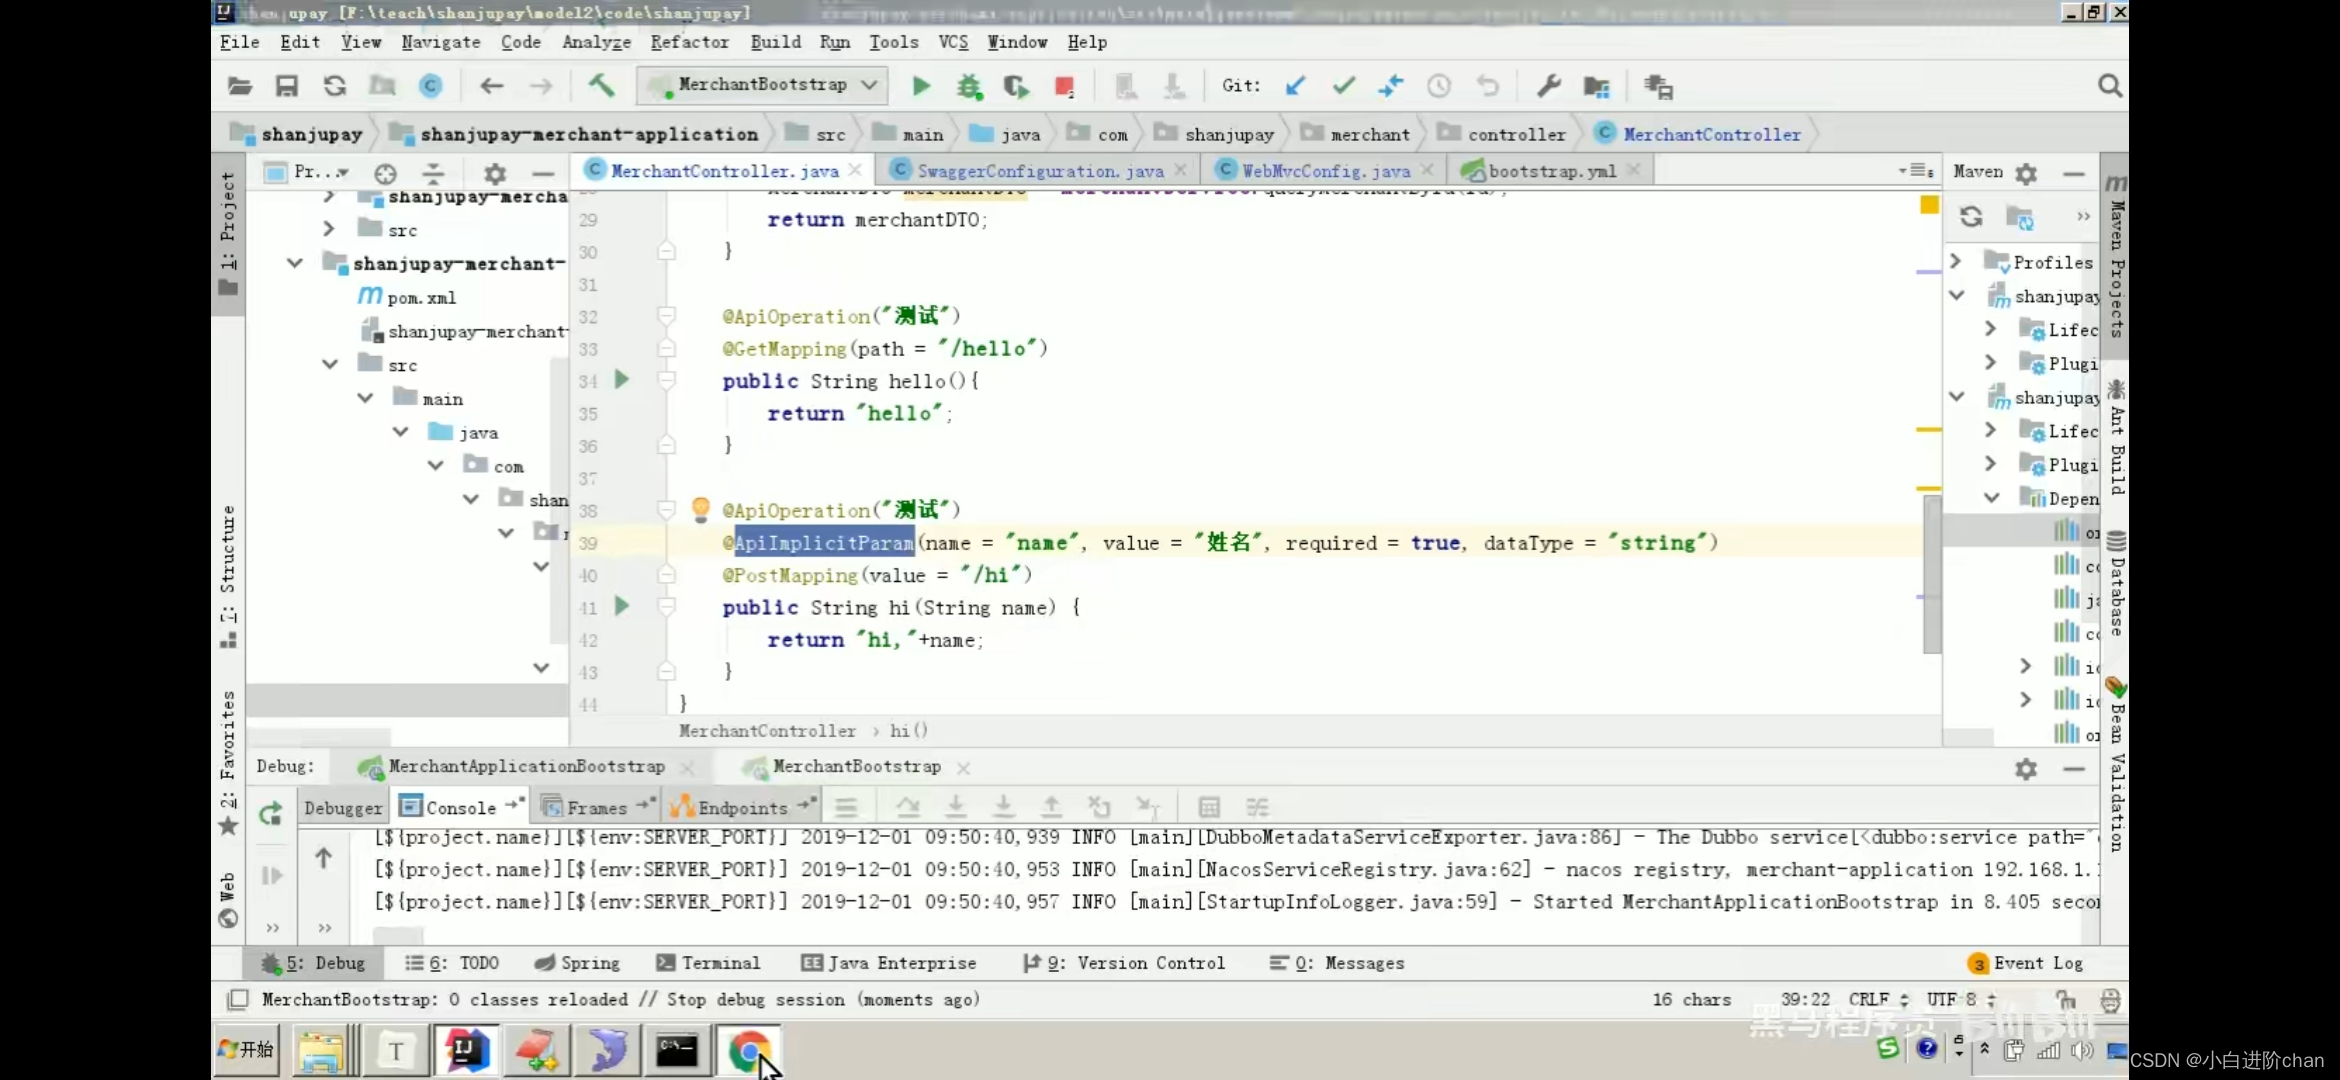The width and height of the screenshot is (2340, 1080).
Task: Open Chrome from the Windows taskbar
Action: [x=748, y=1051]
